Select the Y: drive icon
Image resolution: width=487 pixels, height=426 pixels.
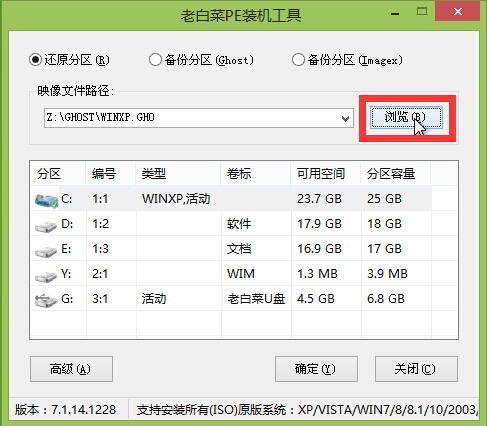[x=46, y=276]
